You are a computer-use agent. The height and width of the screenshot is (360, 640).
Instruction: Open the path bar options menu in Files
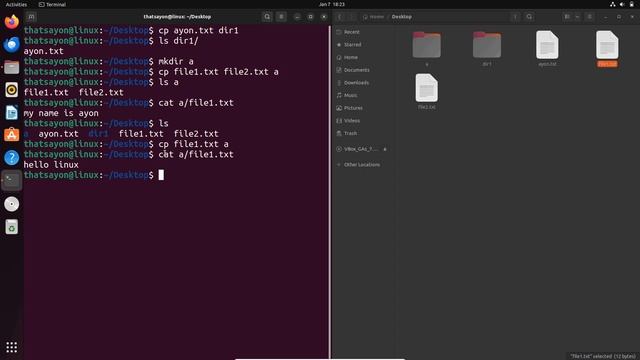tap(515, 17)
